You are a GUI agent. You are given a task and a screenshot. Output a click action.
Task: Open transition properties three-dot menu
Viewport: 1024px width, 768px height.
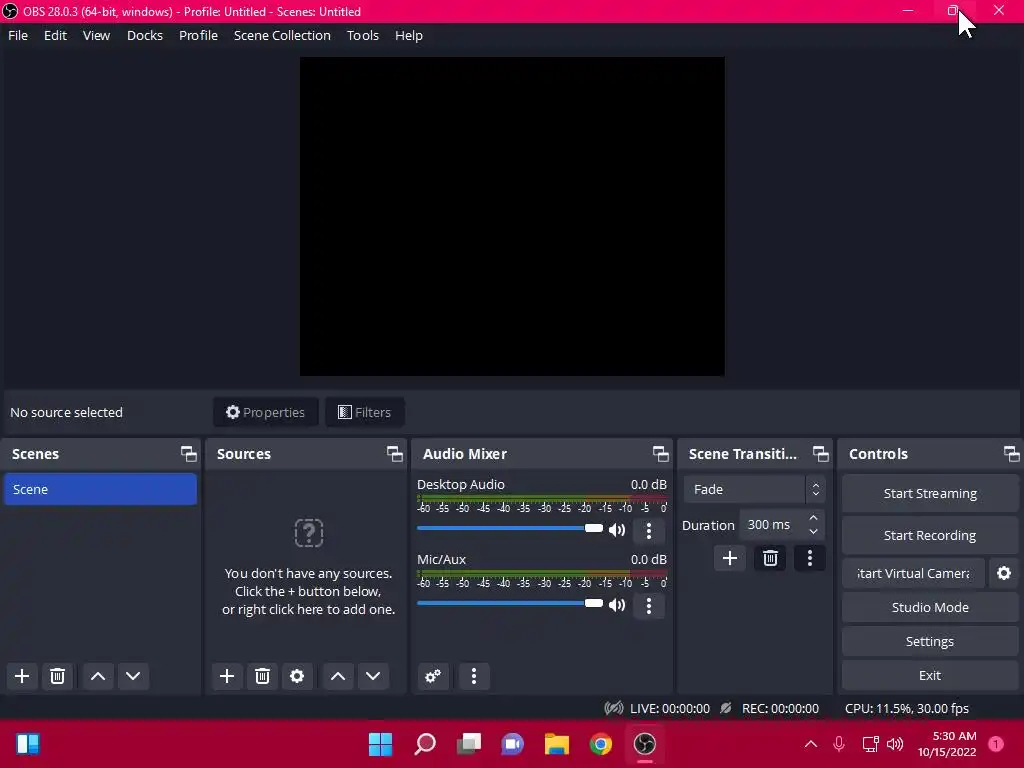[810, 558]
